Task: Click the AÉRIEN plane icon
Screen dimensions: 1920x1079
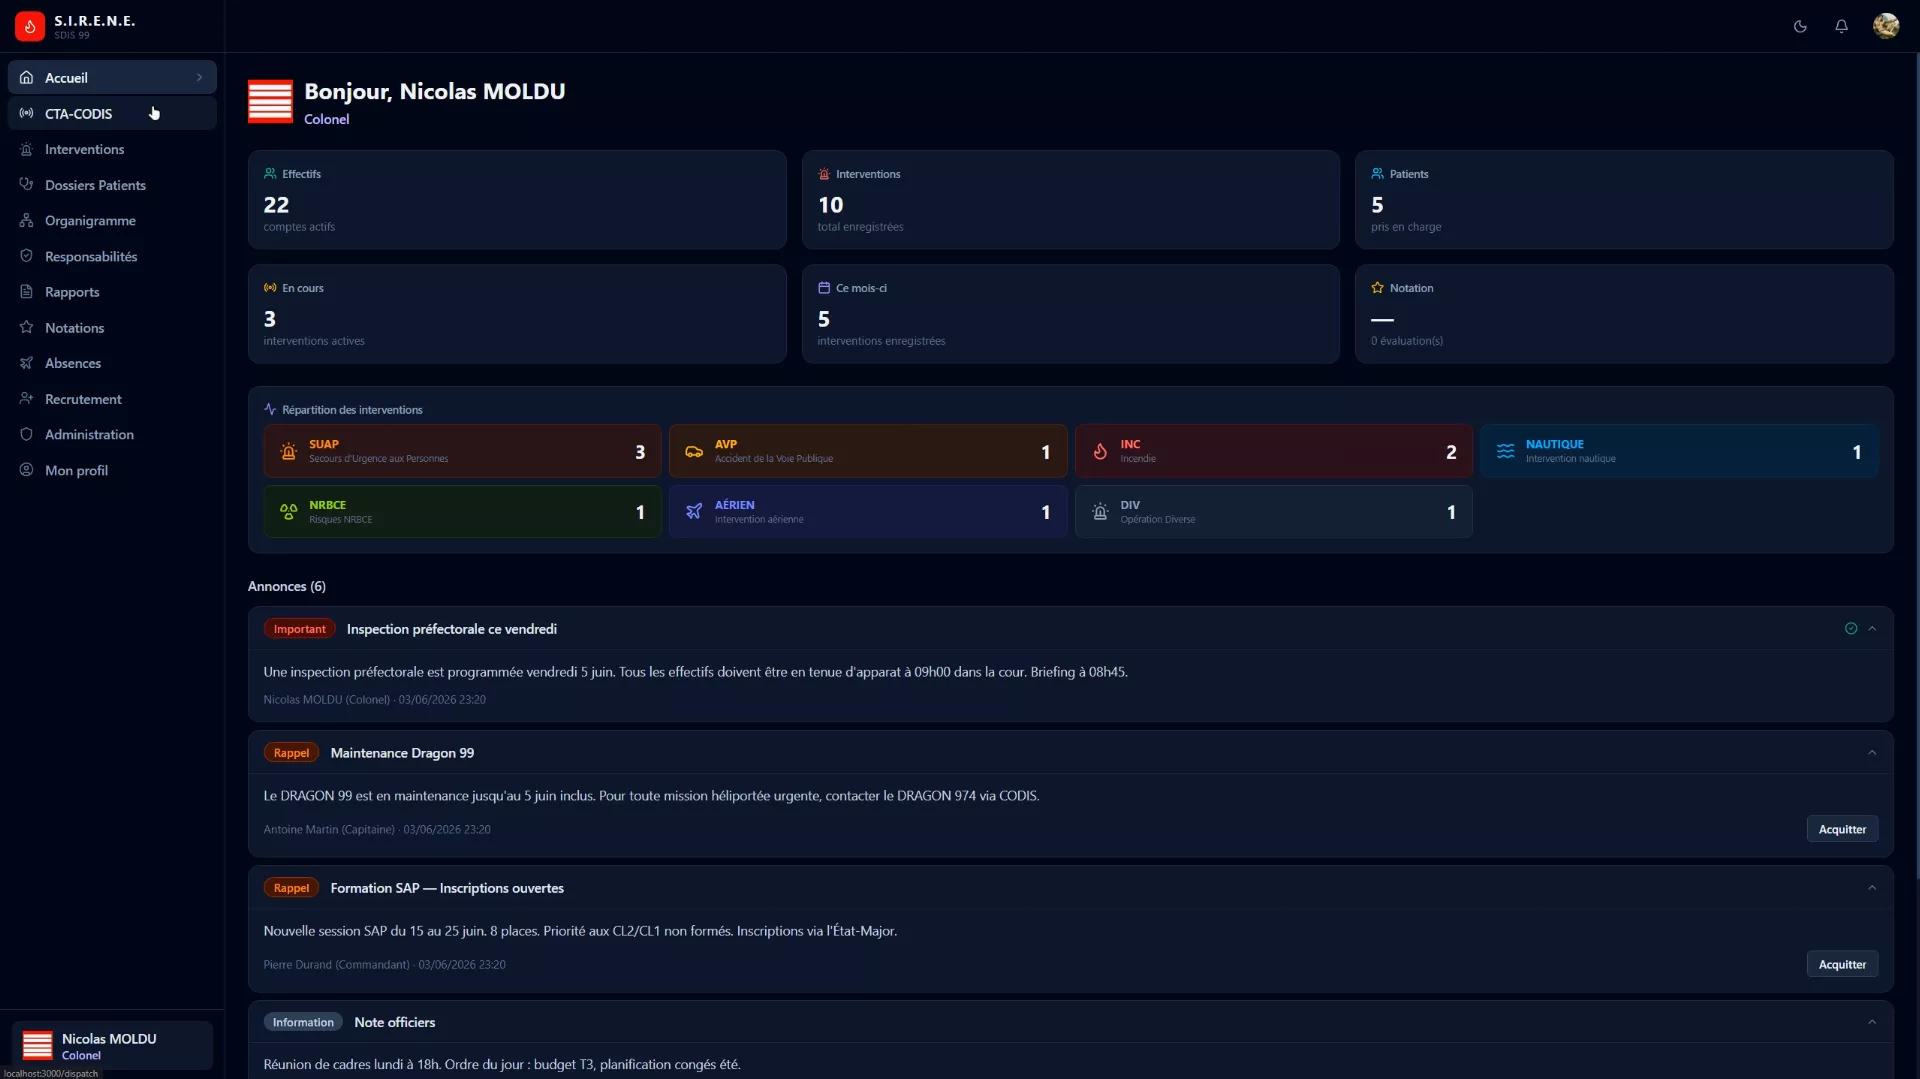Action: click(x=694, y=512)
